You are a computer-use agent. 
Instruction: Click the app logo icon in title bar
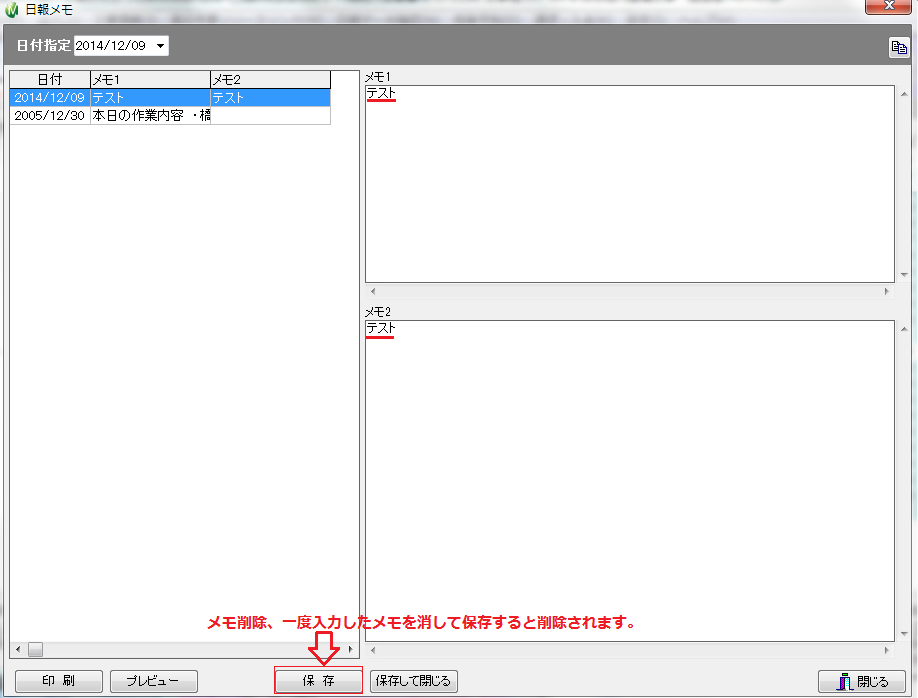[11, 10]
